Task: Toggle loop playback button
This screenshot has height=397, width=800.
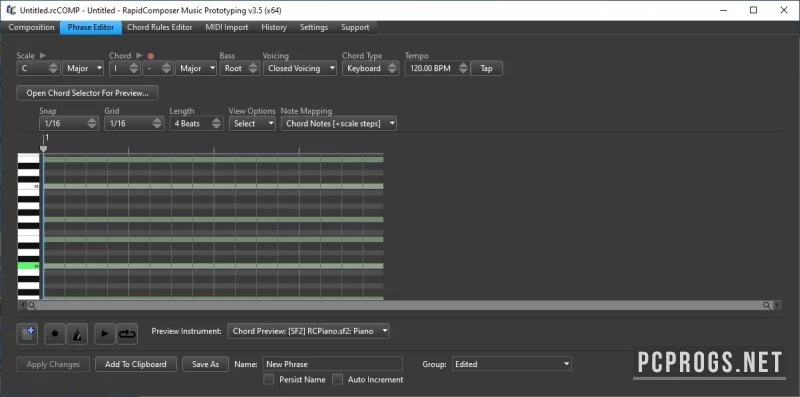Action: click(x=127, y=334)
